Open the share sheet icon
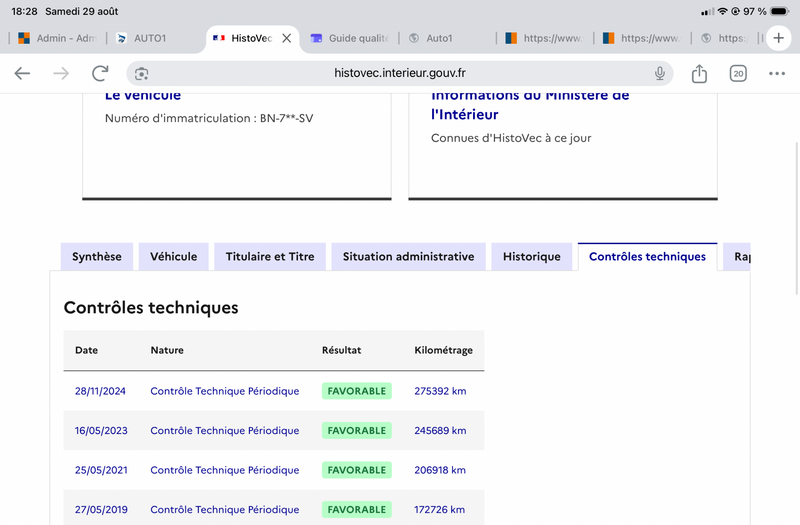 (x=699, y=73)
